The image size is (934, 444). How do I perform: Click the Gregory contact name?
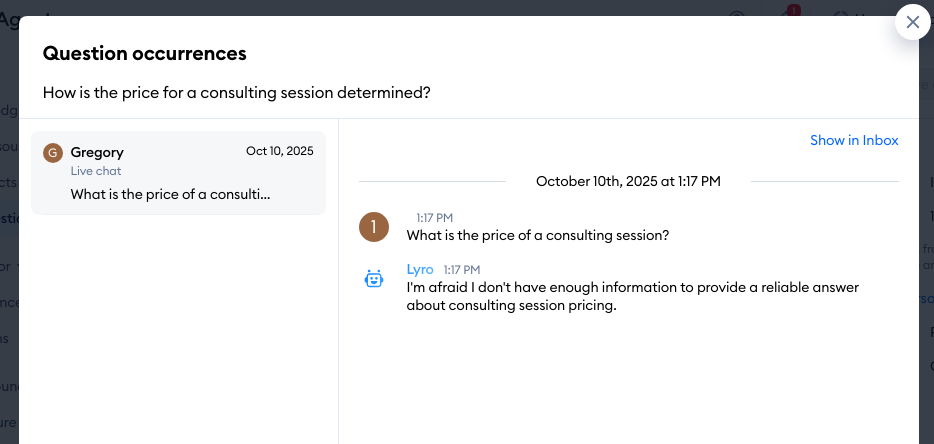coord(97,152)
